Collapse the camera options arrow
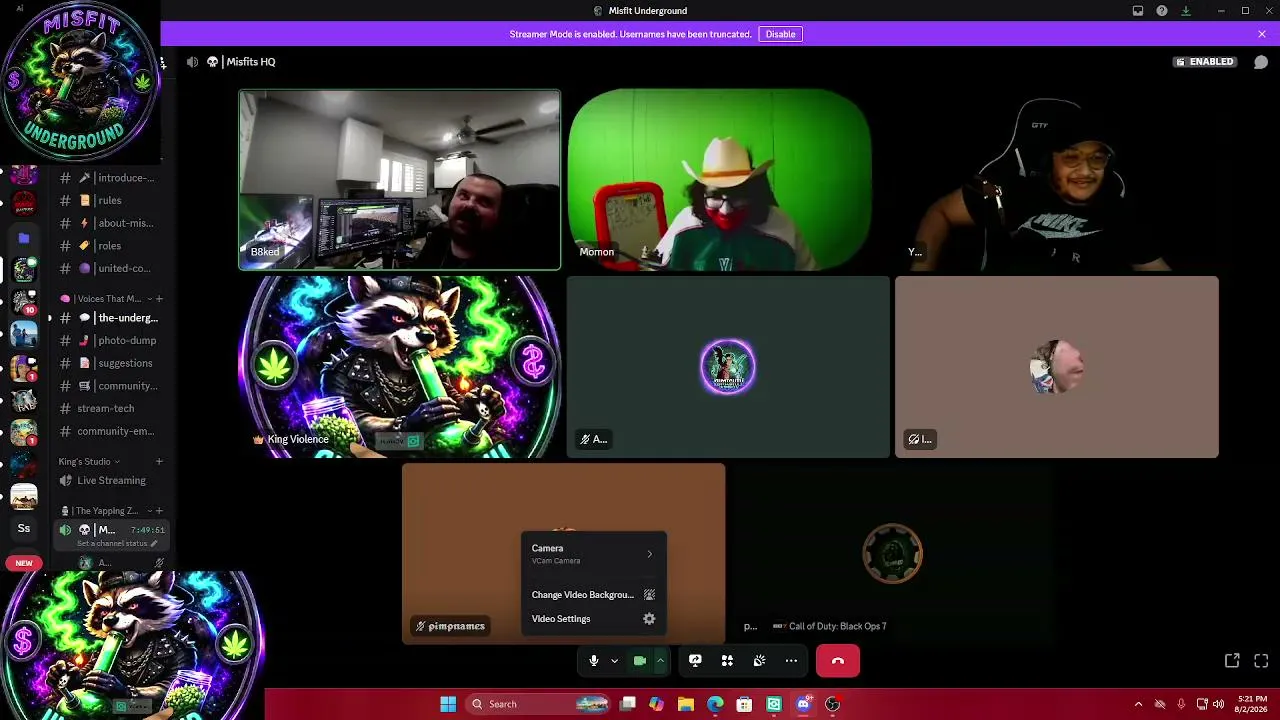This screenshot has width=1280, height=720. coord(660,661)
